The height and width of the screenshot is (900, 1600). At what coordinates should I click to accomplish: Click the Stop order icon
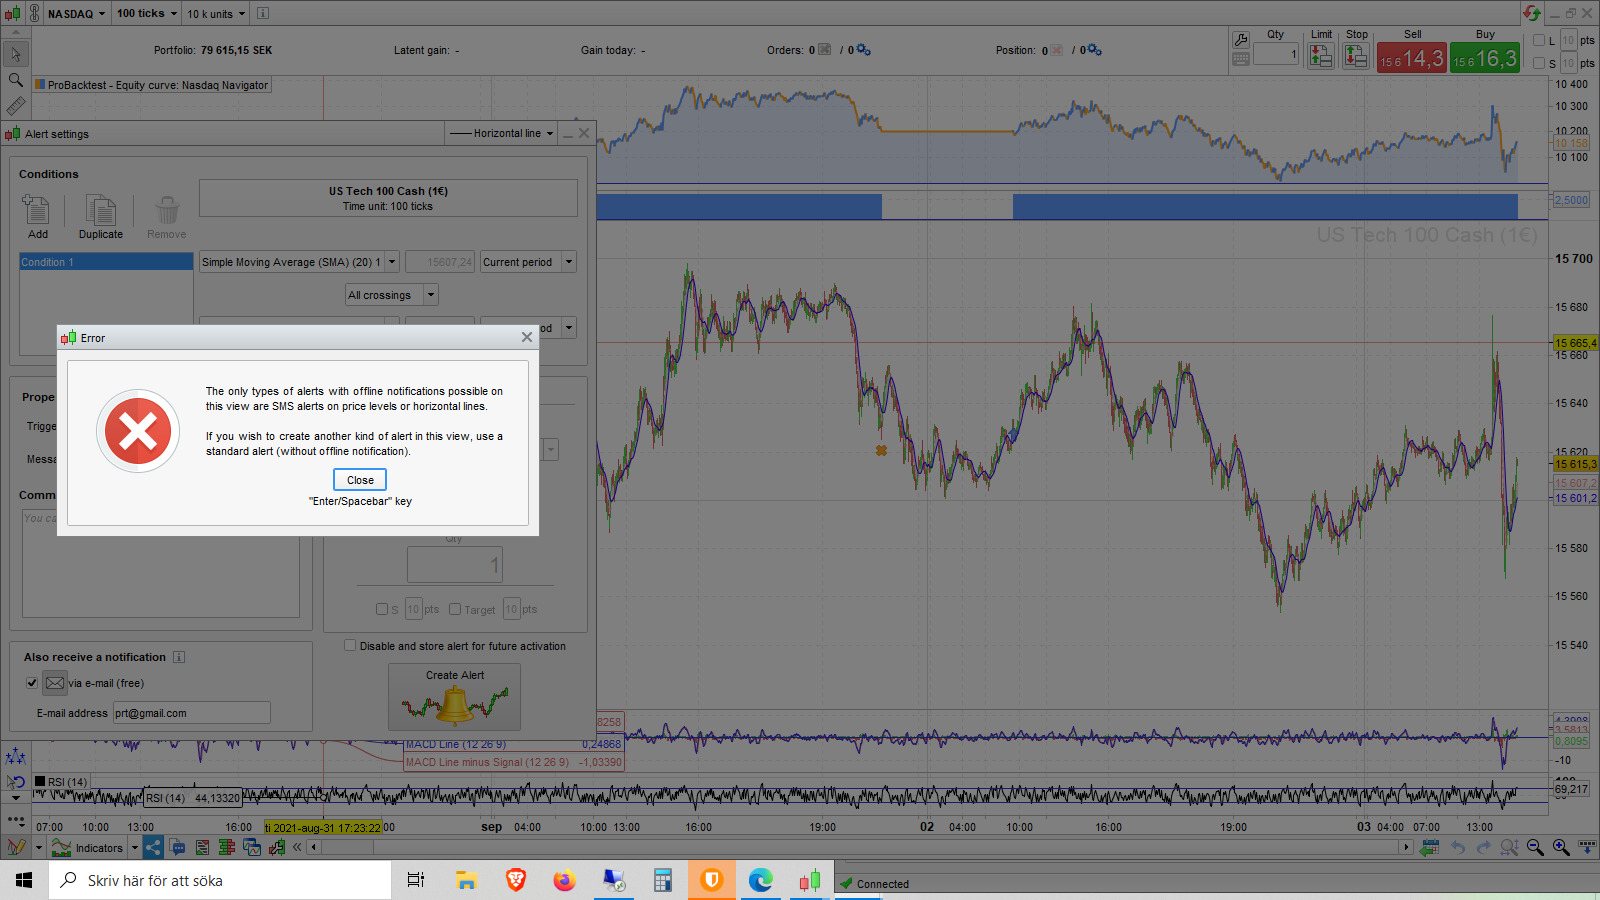1355,57
